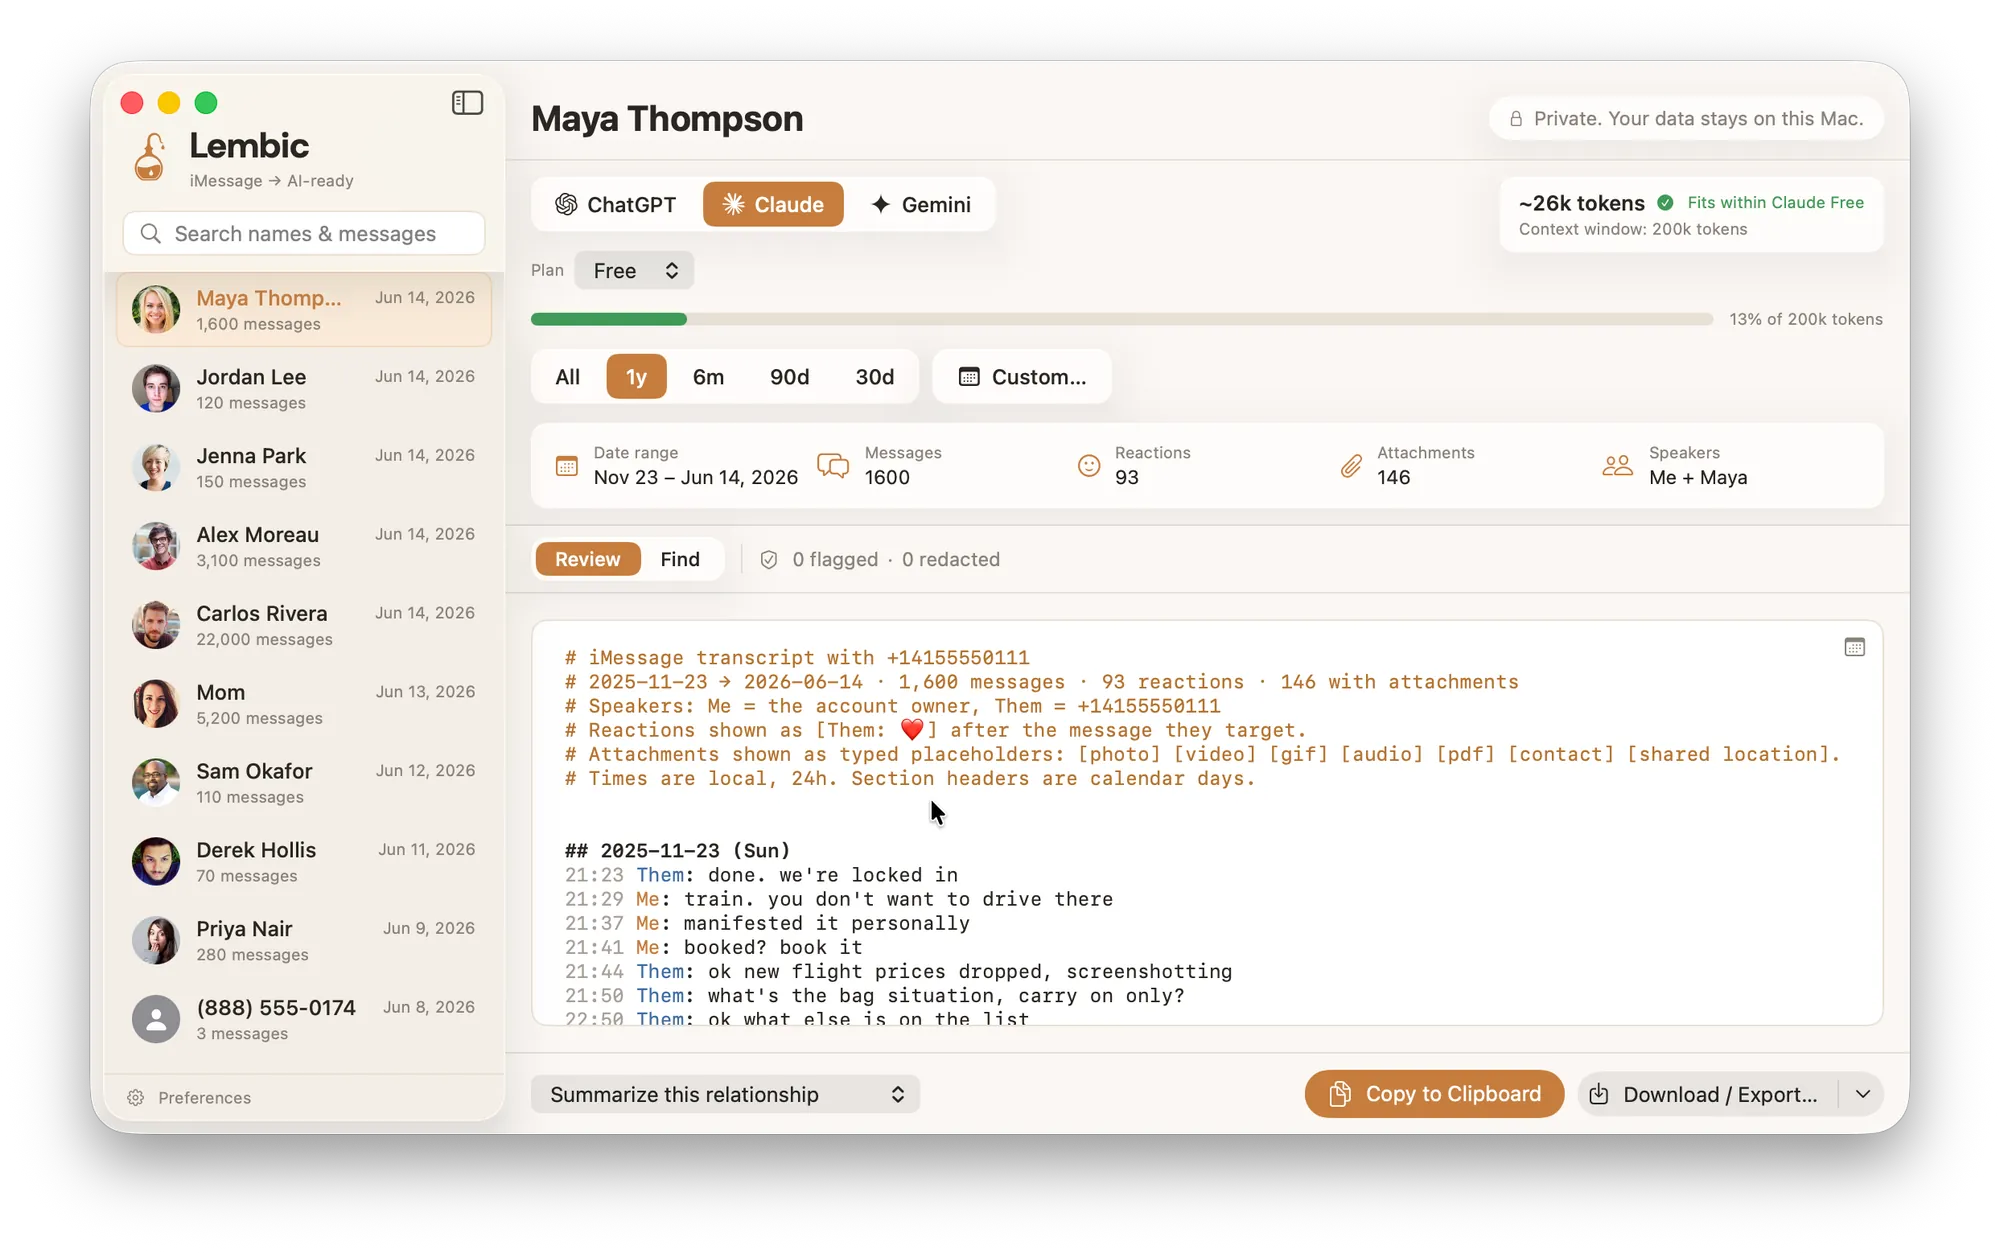Select the 90d time range

click(789, 377)
